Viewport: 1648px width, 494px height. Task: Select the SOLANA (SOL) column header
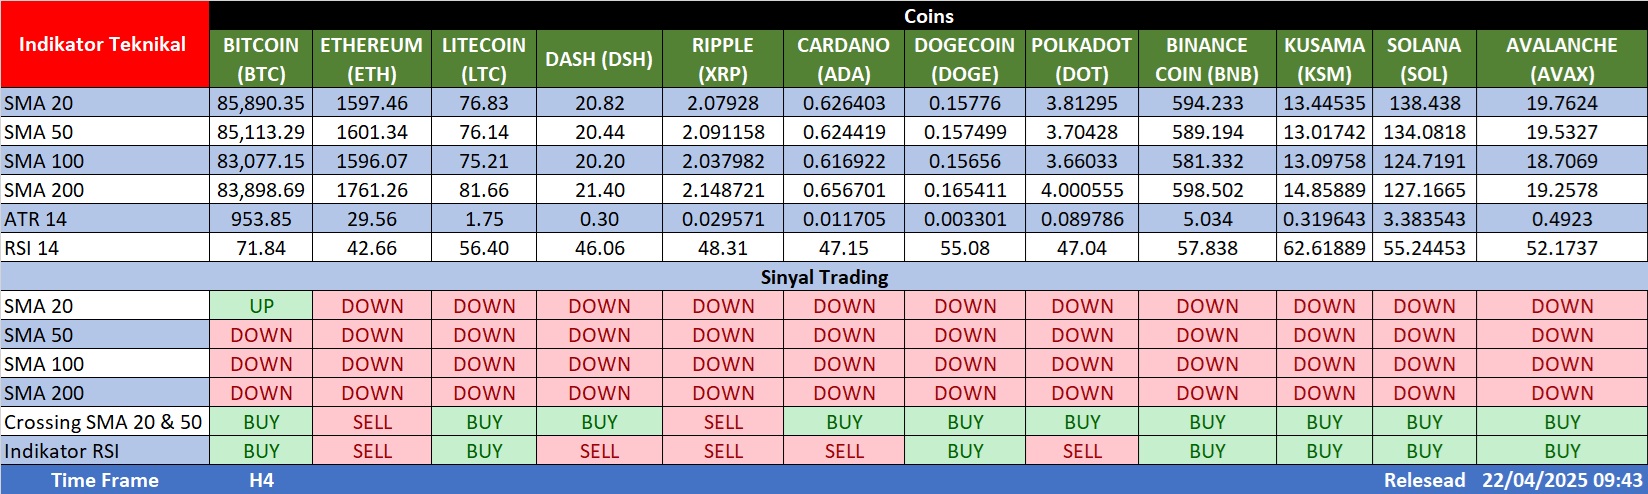(1424, 59)
